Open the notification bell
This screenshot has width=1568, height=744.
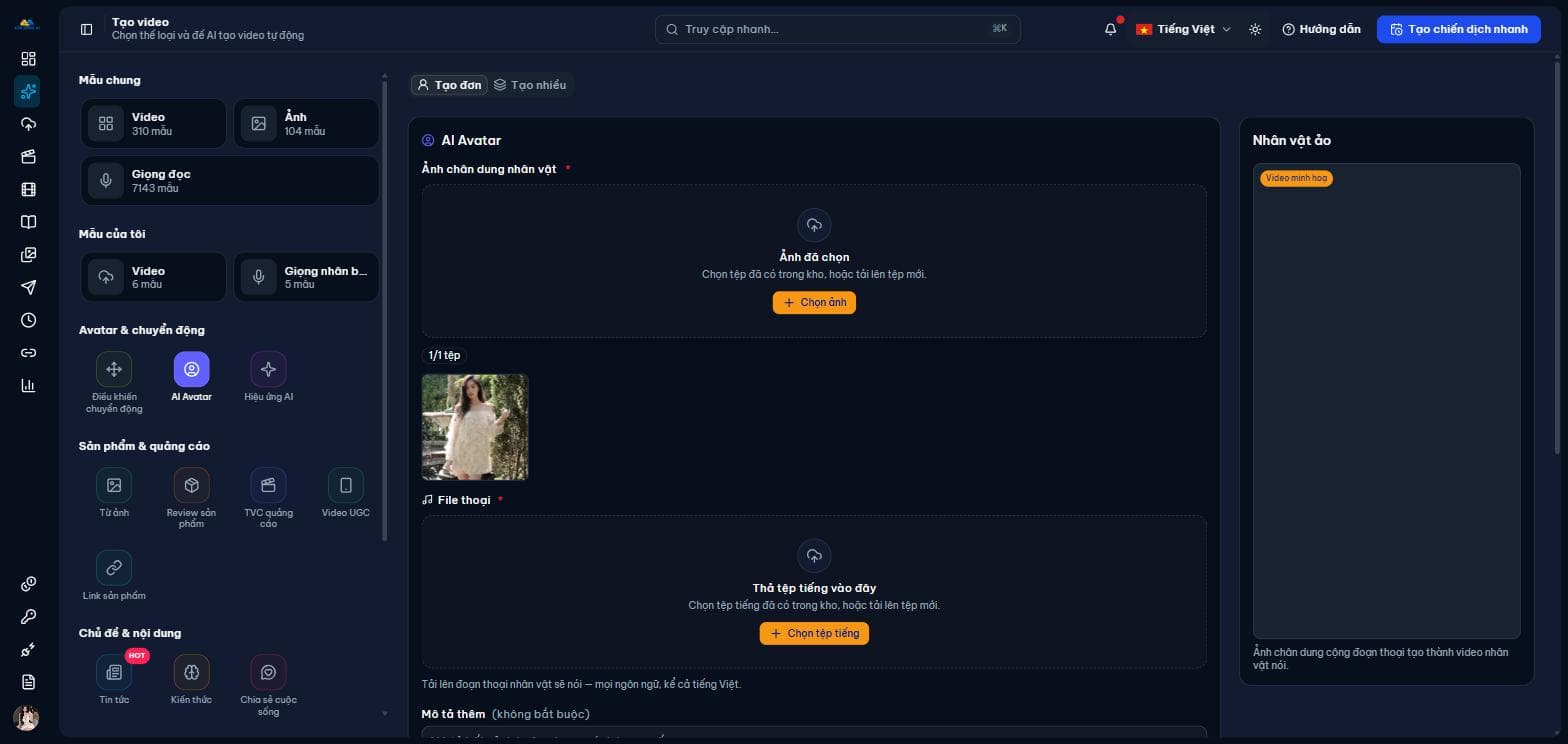point(1111,29)
